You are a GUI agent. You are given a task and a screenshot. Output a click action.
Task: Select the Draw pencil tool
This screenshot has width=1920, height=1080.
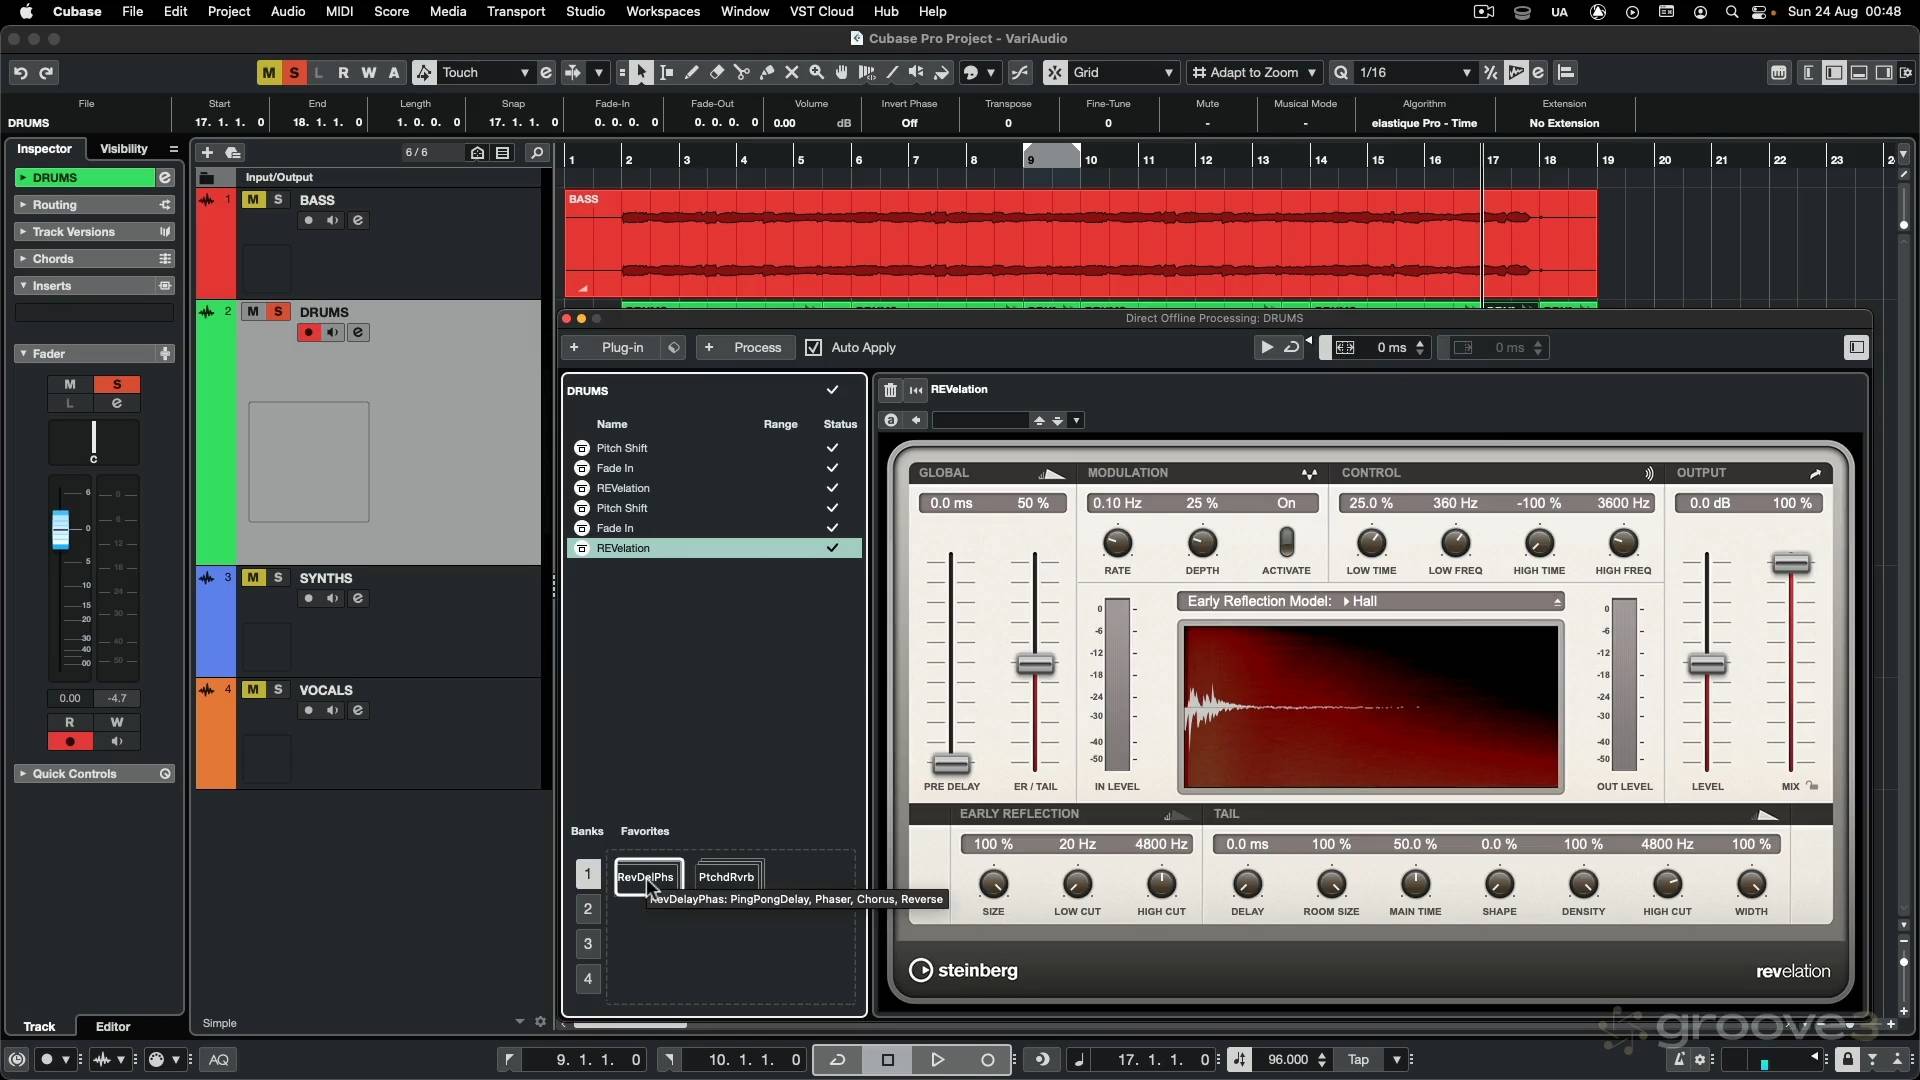click(692, 72)
